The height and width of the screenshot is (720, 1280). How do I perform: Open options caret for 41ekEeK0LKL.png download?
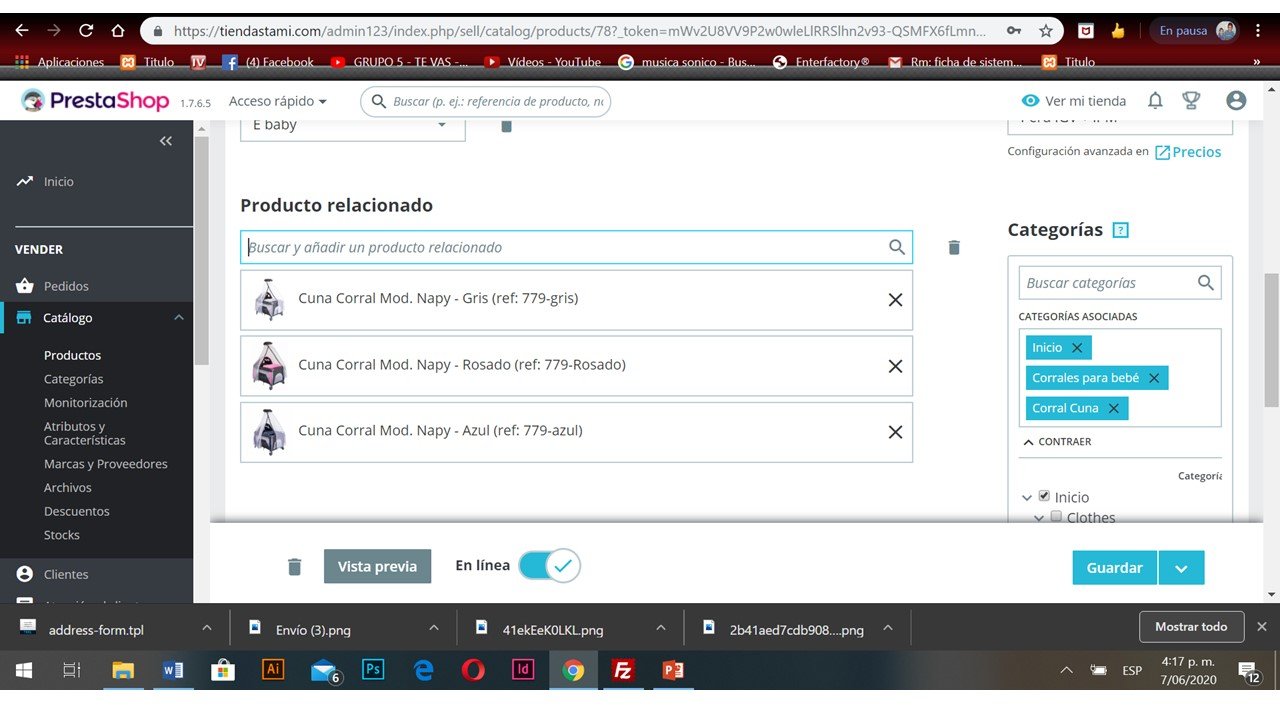(661, 628)
